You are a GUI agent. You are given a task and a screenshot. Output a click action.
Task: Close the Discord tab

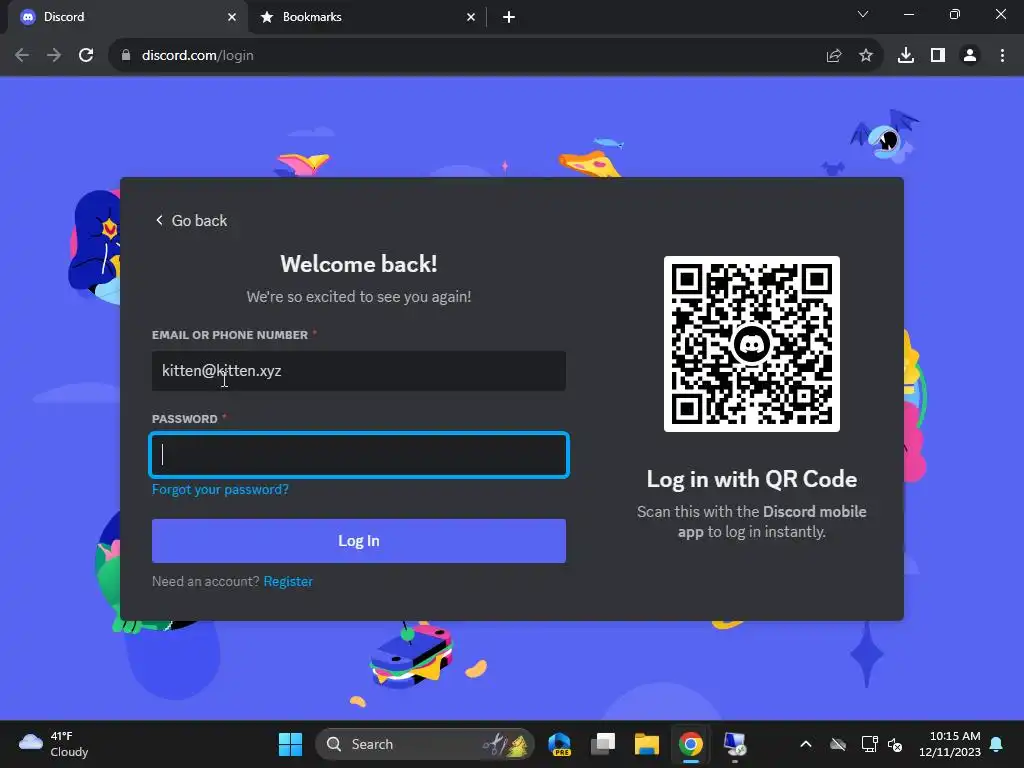232,17
